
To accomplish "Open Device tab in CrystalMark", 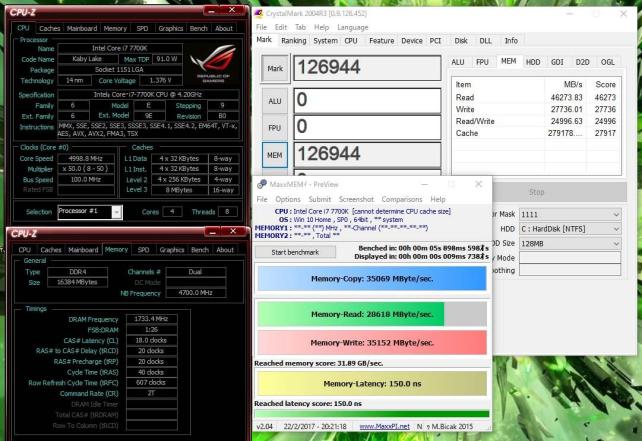I will click(411, 41).
